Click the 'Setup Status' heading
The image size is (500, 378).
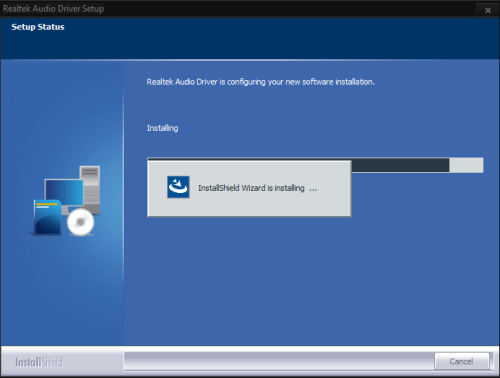click(x=38, y=27)
